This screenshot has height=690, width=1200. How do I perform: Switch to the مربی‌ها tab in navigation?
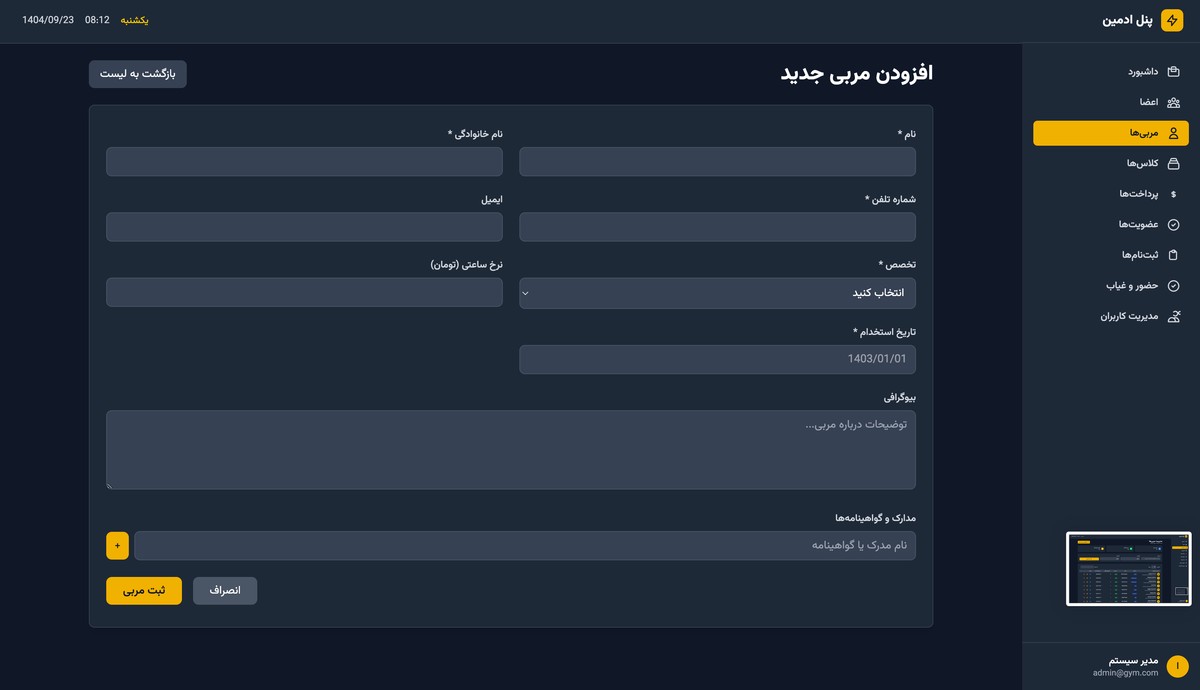pos(1110,132)
